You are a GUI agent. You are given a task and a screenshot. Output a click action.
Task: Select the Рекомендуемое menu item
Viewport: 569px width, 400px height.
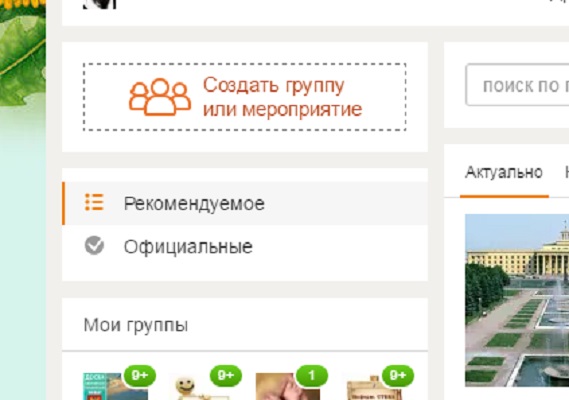pyautogui.click(x=245, y=203)
